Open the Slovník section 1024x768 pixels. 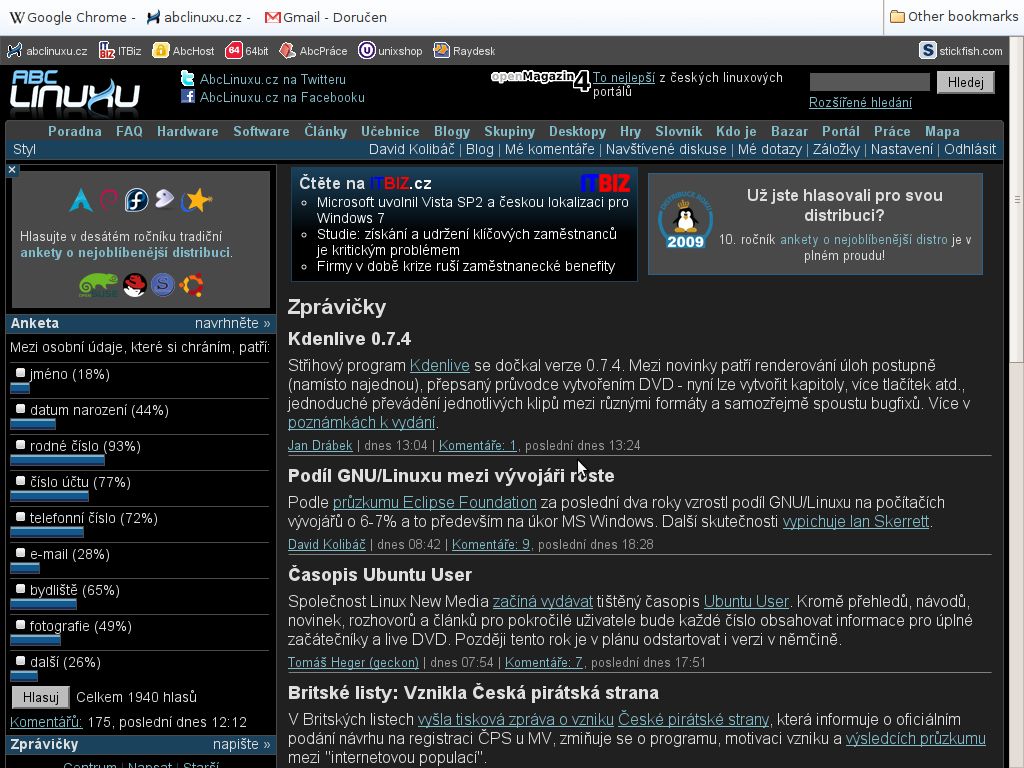coord(679,131)
